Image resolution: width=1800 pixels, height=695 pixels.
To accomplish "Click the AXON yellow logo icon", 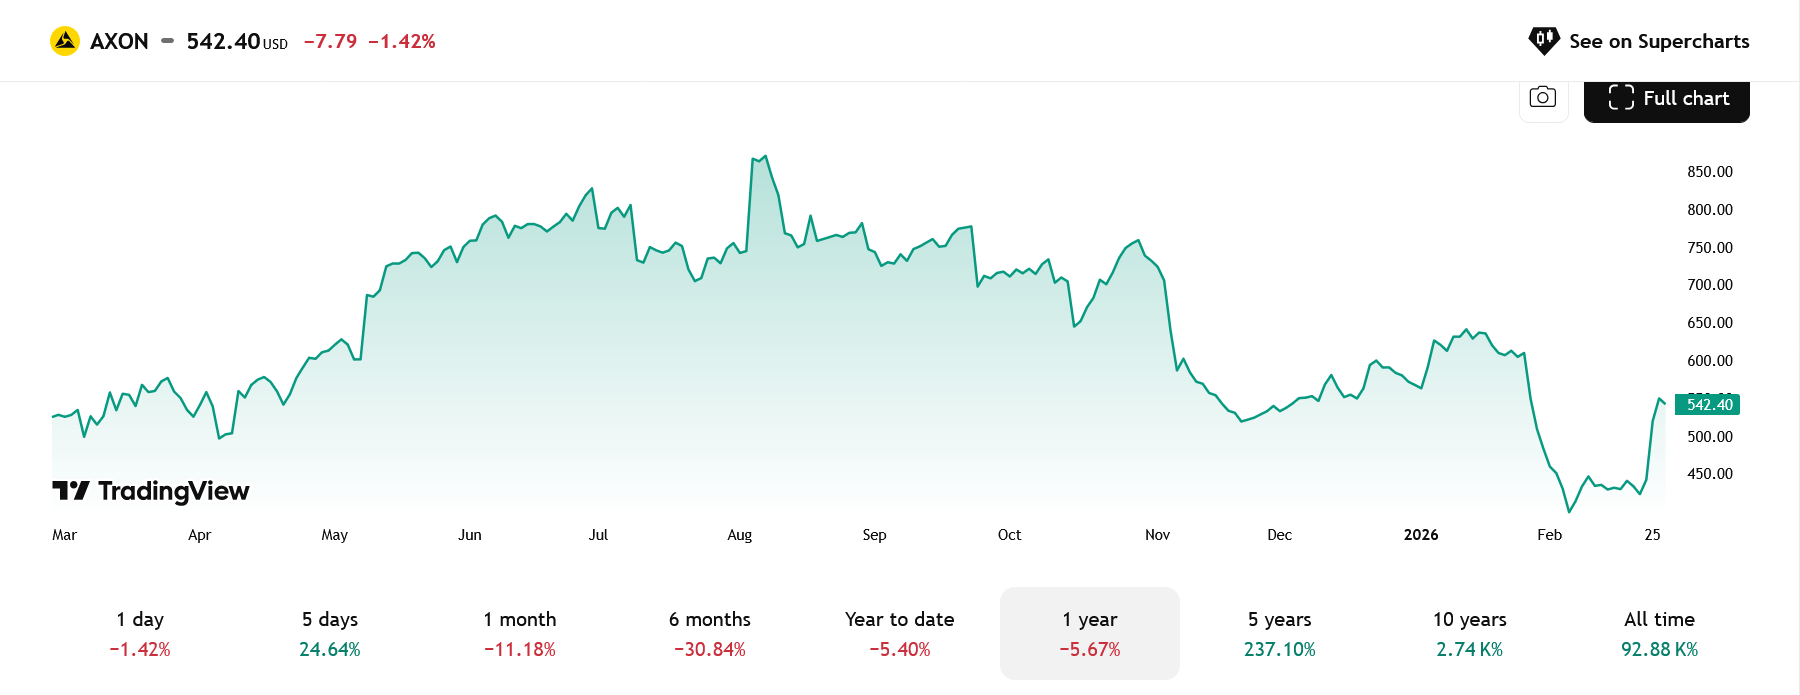I will coord(65,41).
